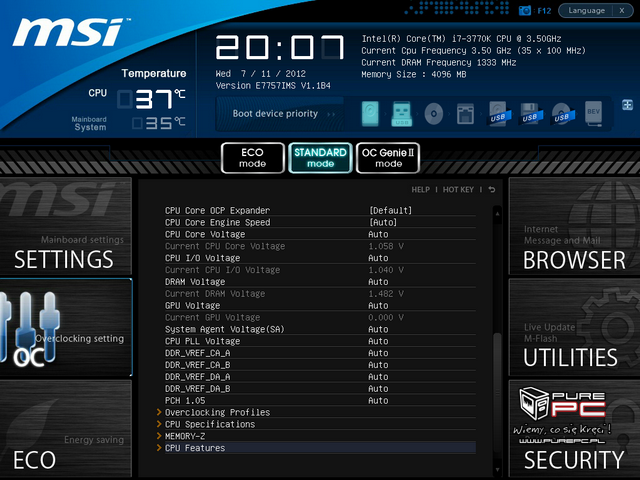
Task: Select USB floppy boot device icon
Action: (531, 114)
